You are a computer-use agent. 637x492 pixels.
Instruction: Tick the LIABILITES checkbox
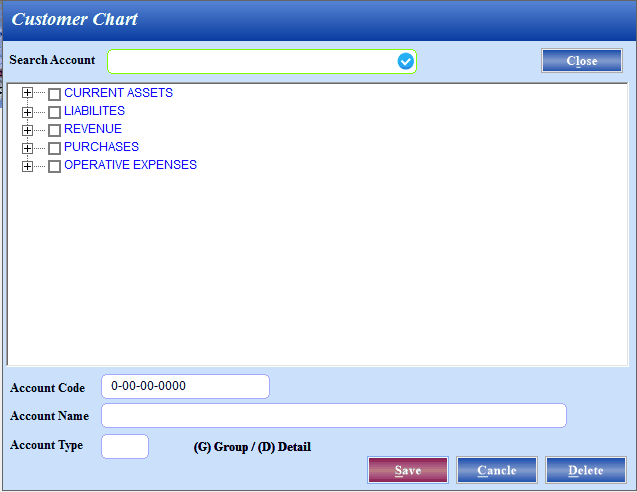(x=54, y=112)
